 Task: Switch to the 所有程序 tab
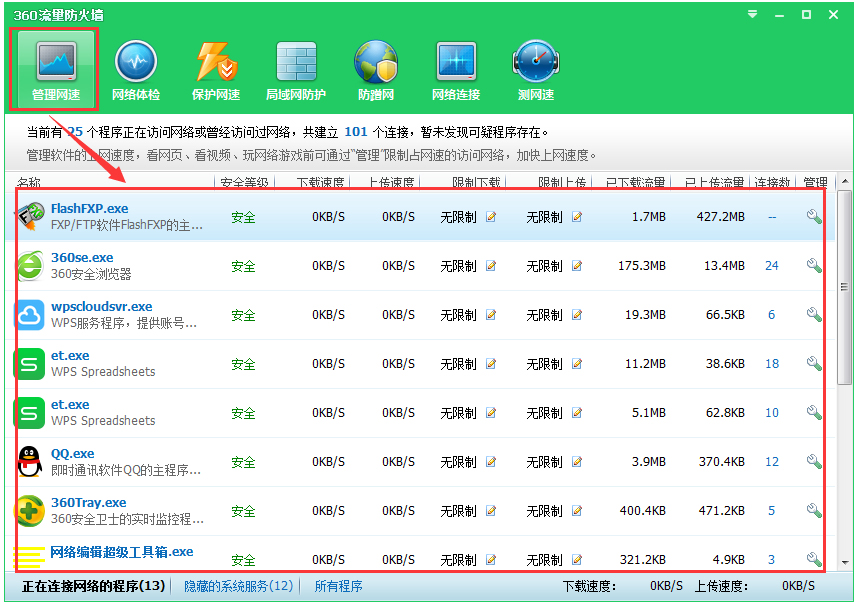click(x=338, y=586)
